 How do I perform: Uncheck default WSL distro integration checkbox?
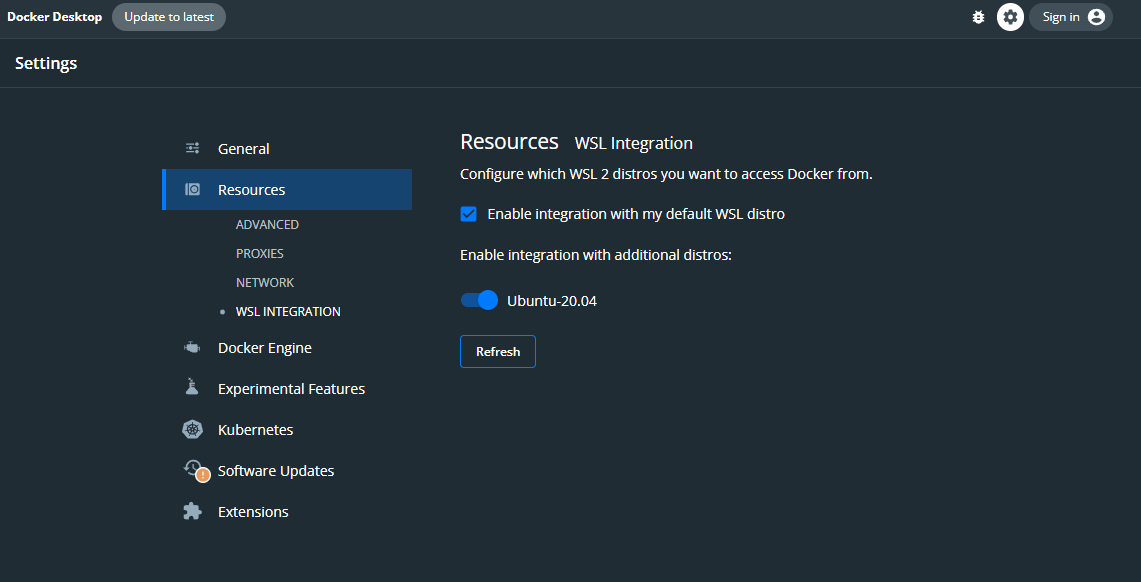[x=468, y=214]
